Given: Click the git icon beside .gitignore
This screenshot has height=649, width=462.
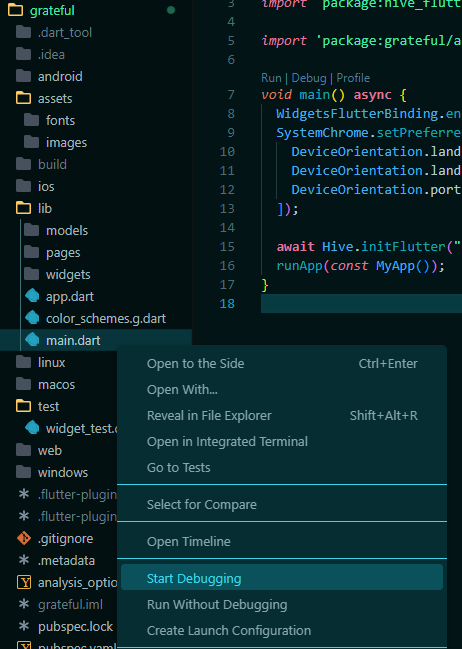Looking at the screenshot, I should pos(24,538).
